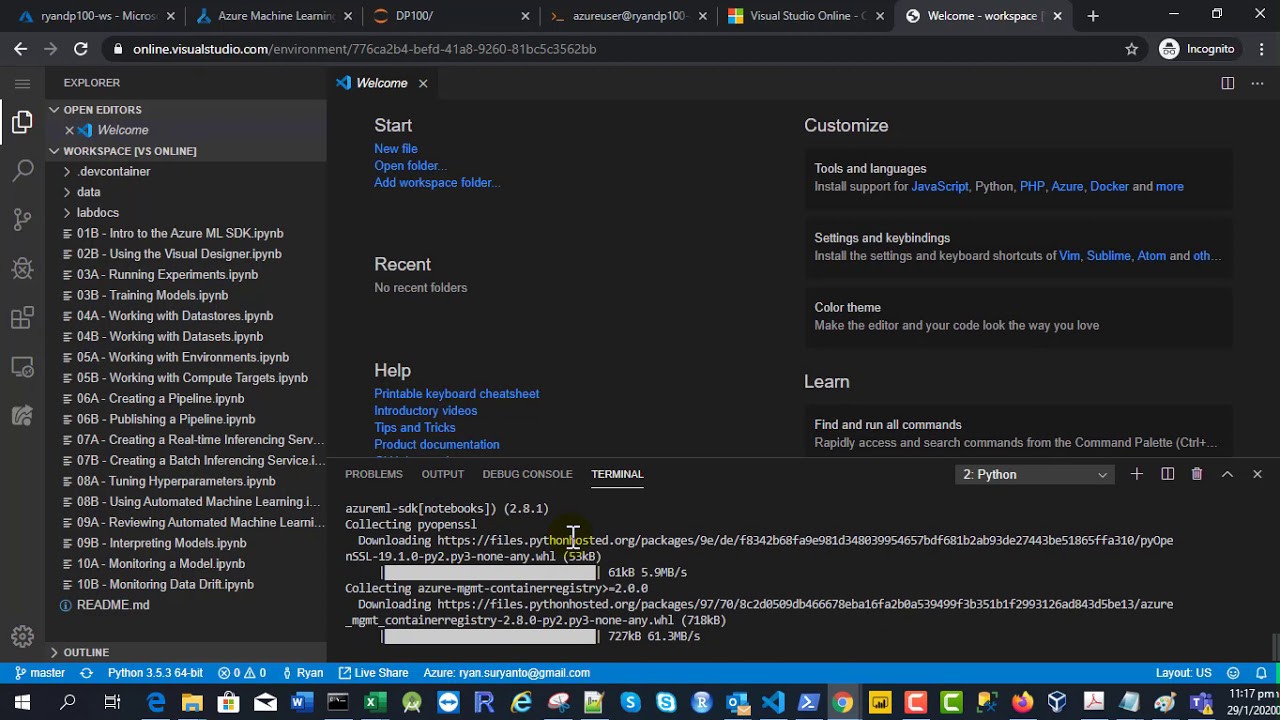The width and height of the screenshot is (1280, 720).
Task: Split the editor right
Action: click(x=1227, y=83)
